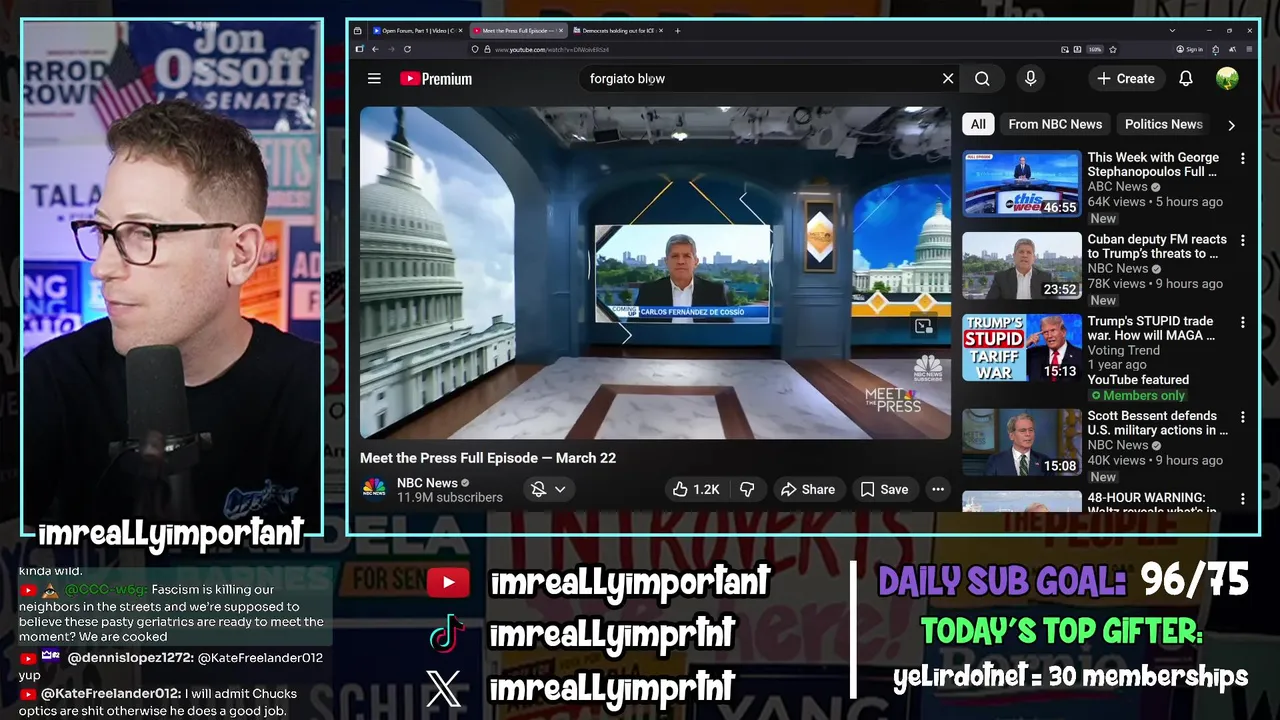Click ABC News channel name
1280x720 pixels.
(1118, 187)
